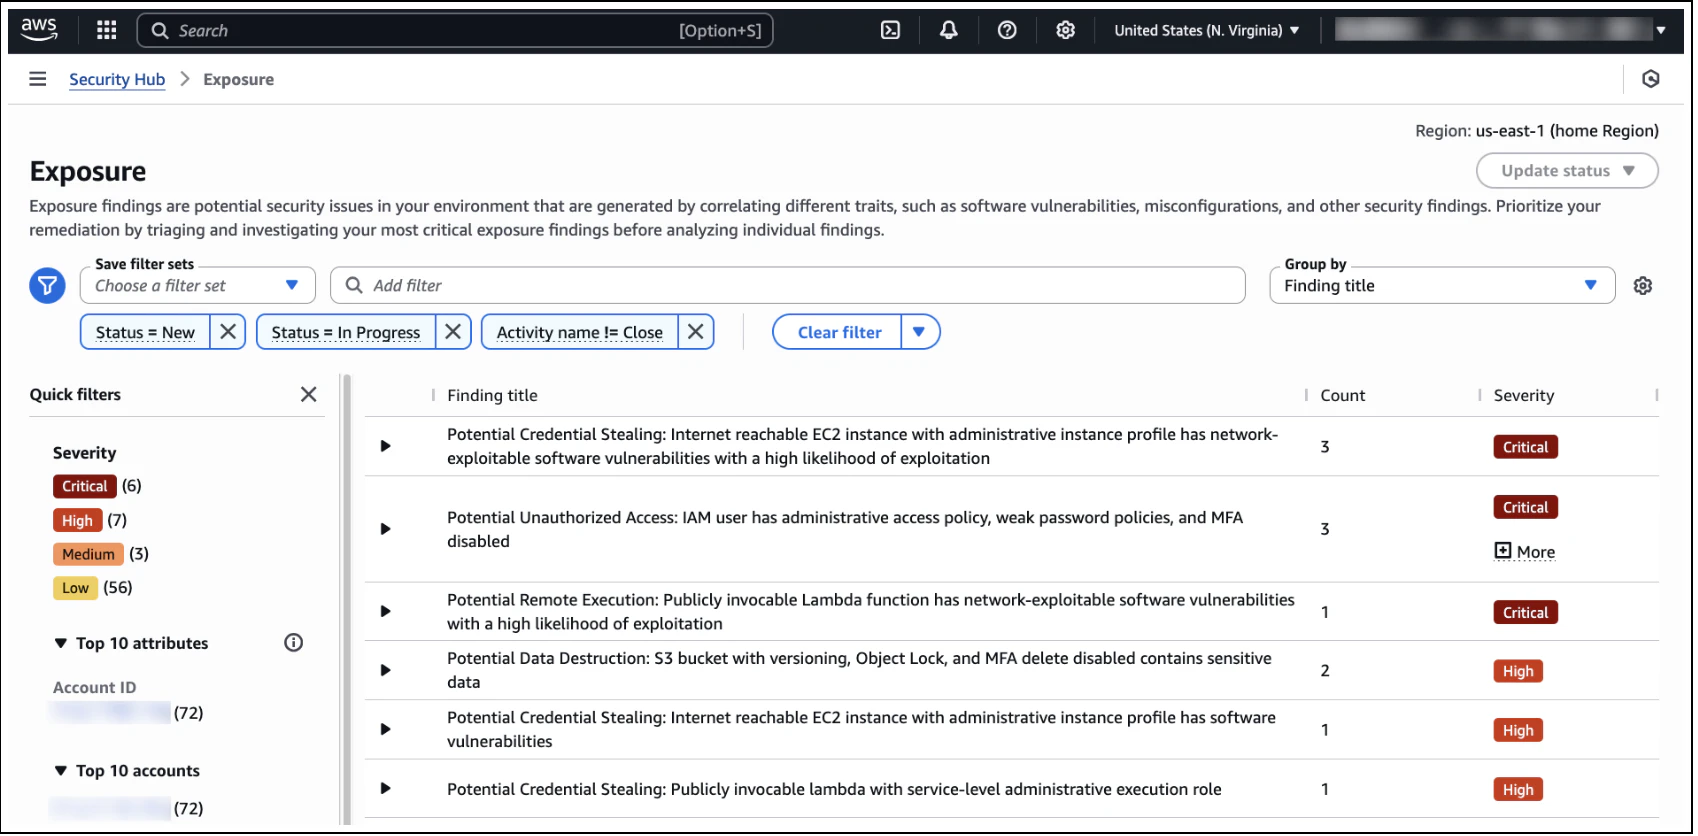Expand the Potential Unauthorized Access IAM user row
Viewport: 1698px width, 836px height.
pos(386,530)
